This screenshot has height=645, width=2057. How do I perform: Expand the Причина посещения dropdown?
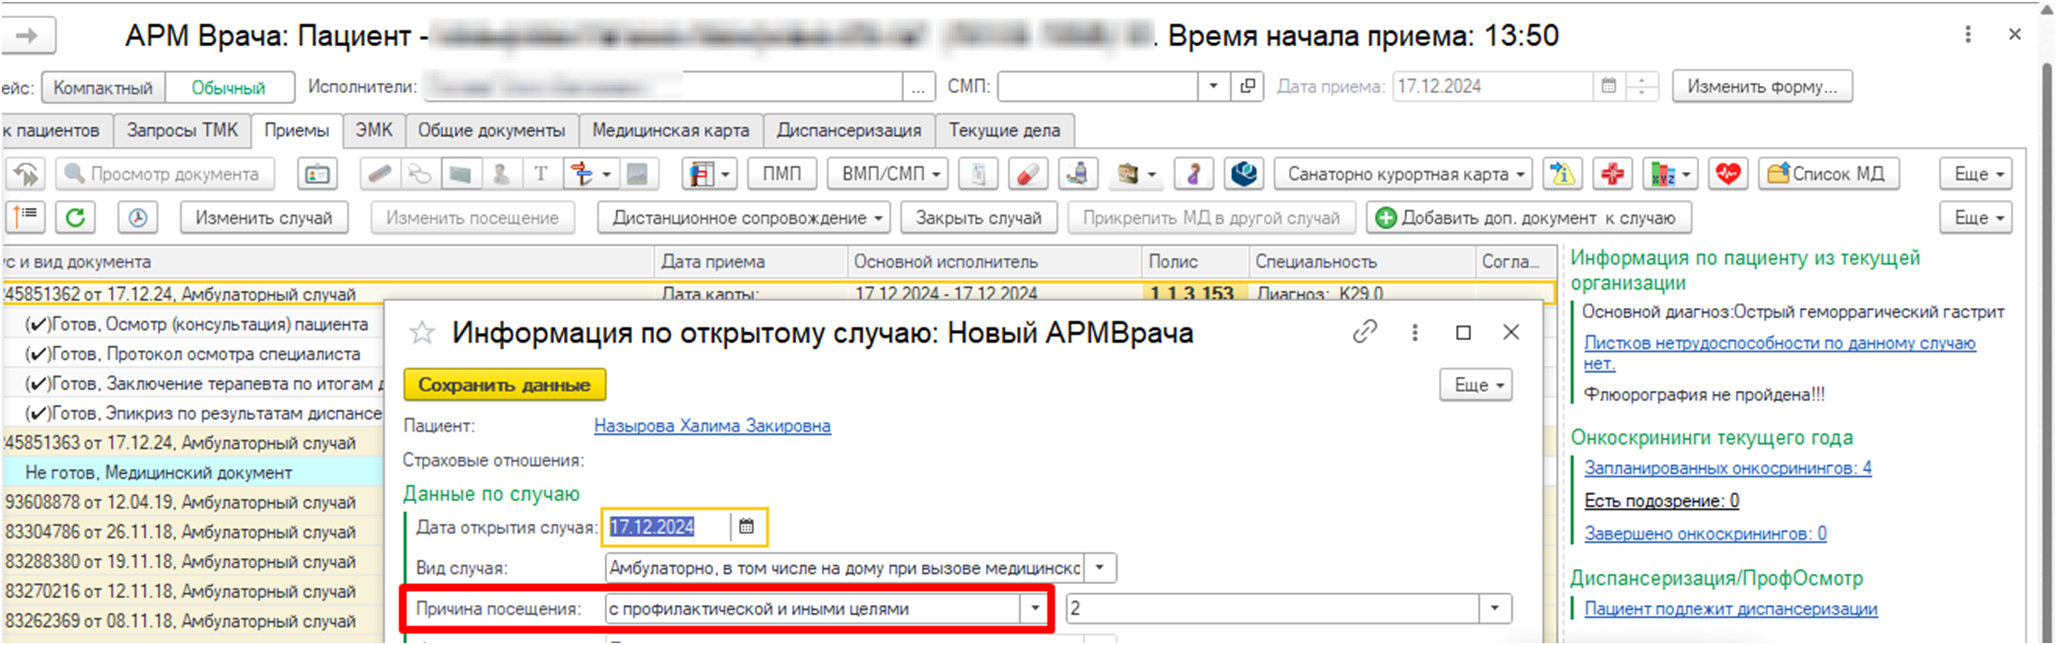[x=1035, y=609]
